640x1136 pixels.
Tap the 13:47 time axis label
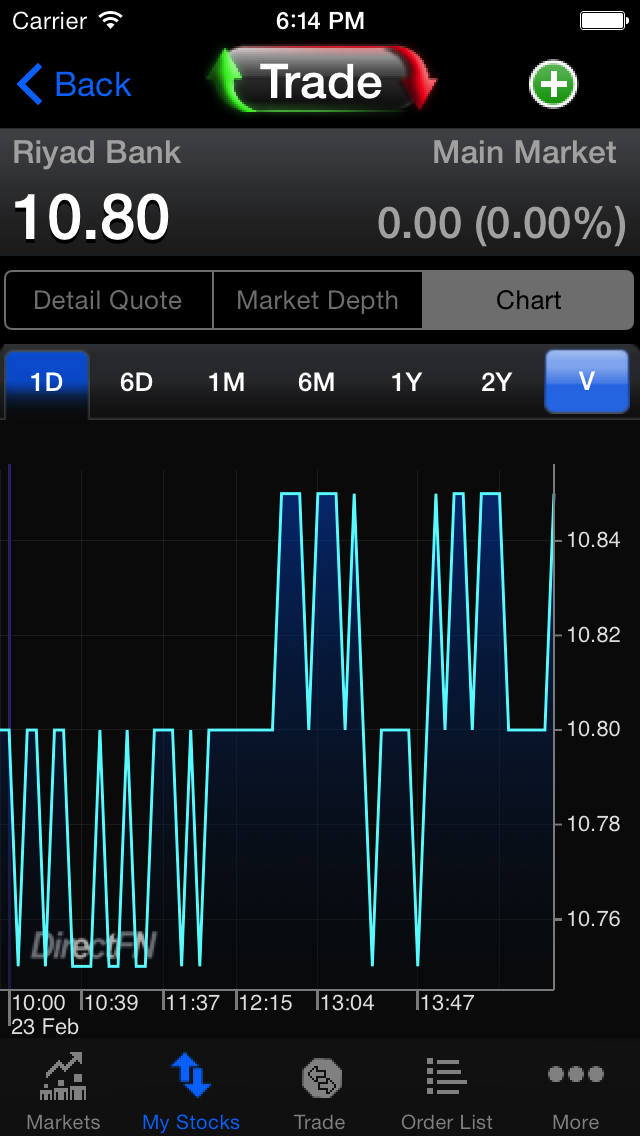pyautogui.click(x=447, y=1003)
